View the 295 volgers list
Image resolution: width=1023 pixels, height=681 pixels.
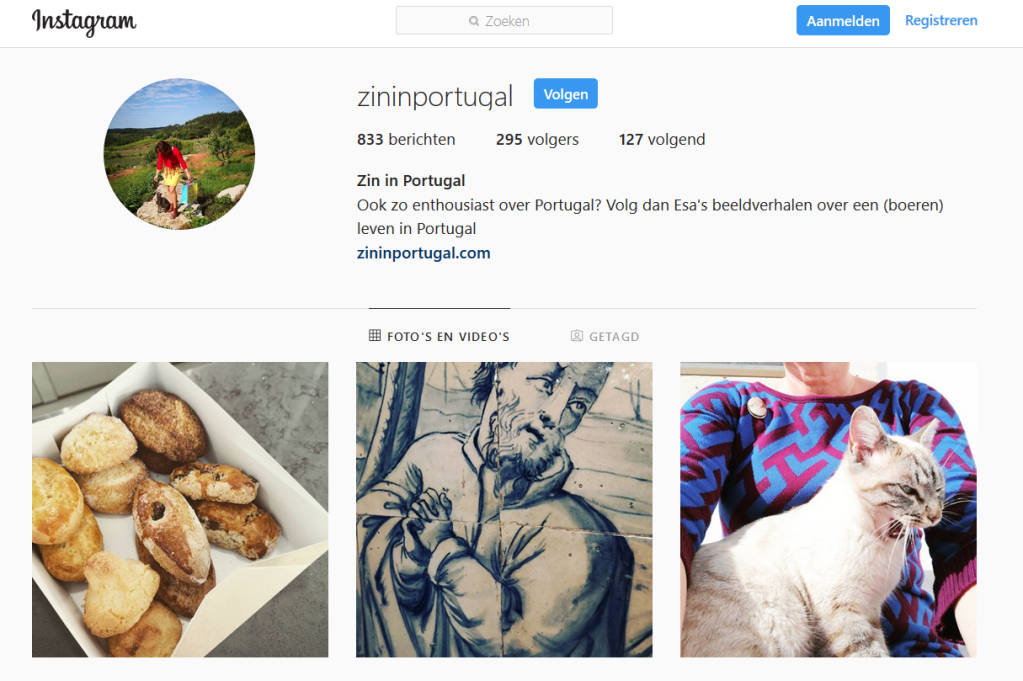(x=537, y=140)
